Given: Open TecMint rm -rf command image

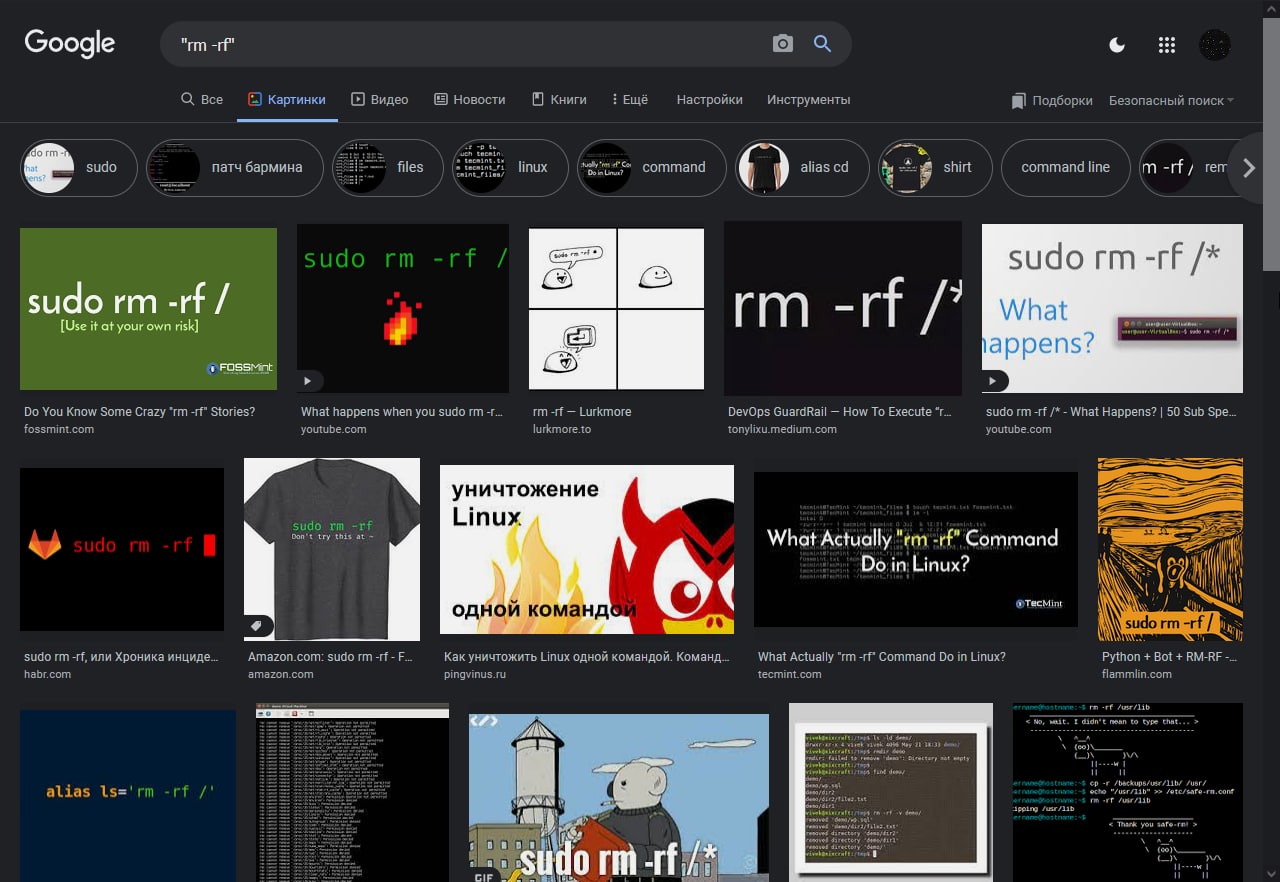Looking at the screenshot, I should [x=916, y=549].
